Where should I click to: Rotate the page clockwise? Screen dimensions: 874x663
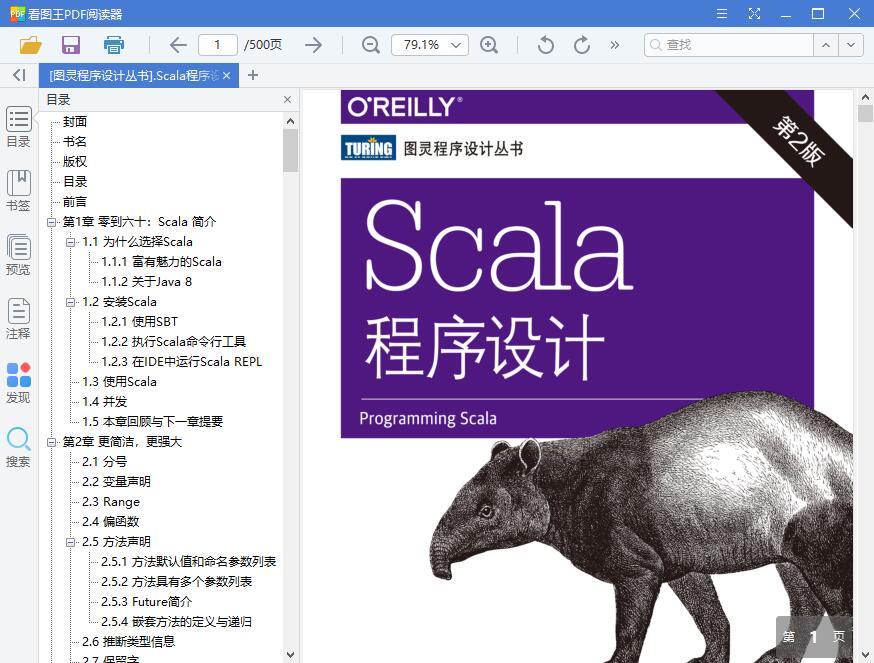coord(582,45)
